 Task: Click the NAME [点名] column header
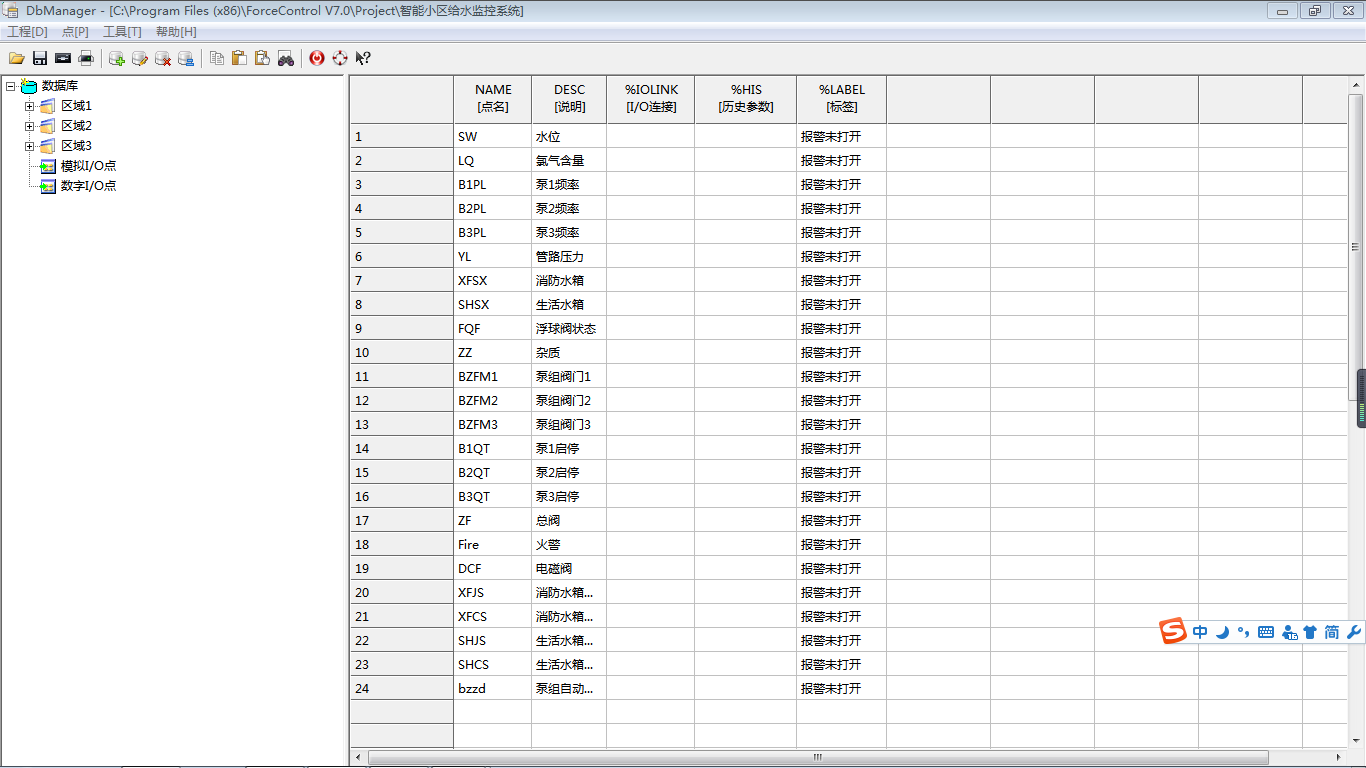coord(493,98)
